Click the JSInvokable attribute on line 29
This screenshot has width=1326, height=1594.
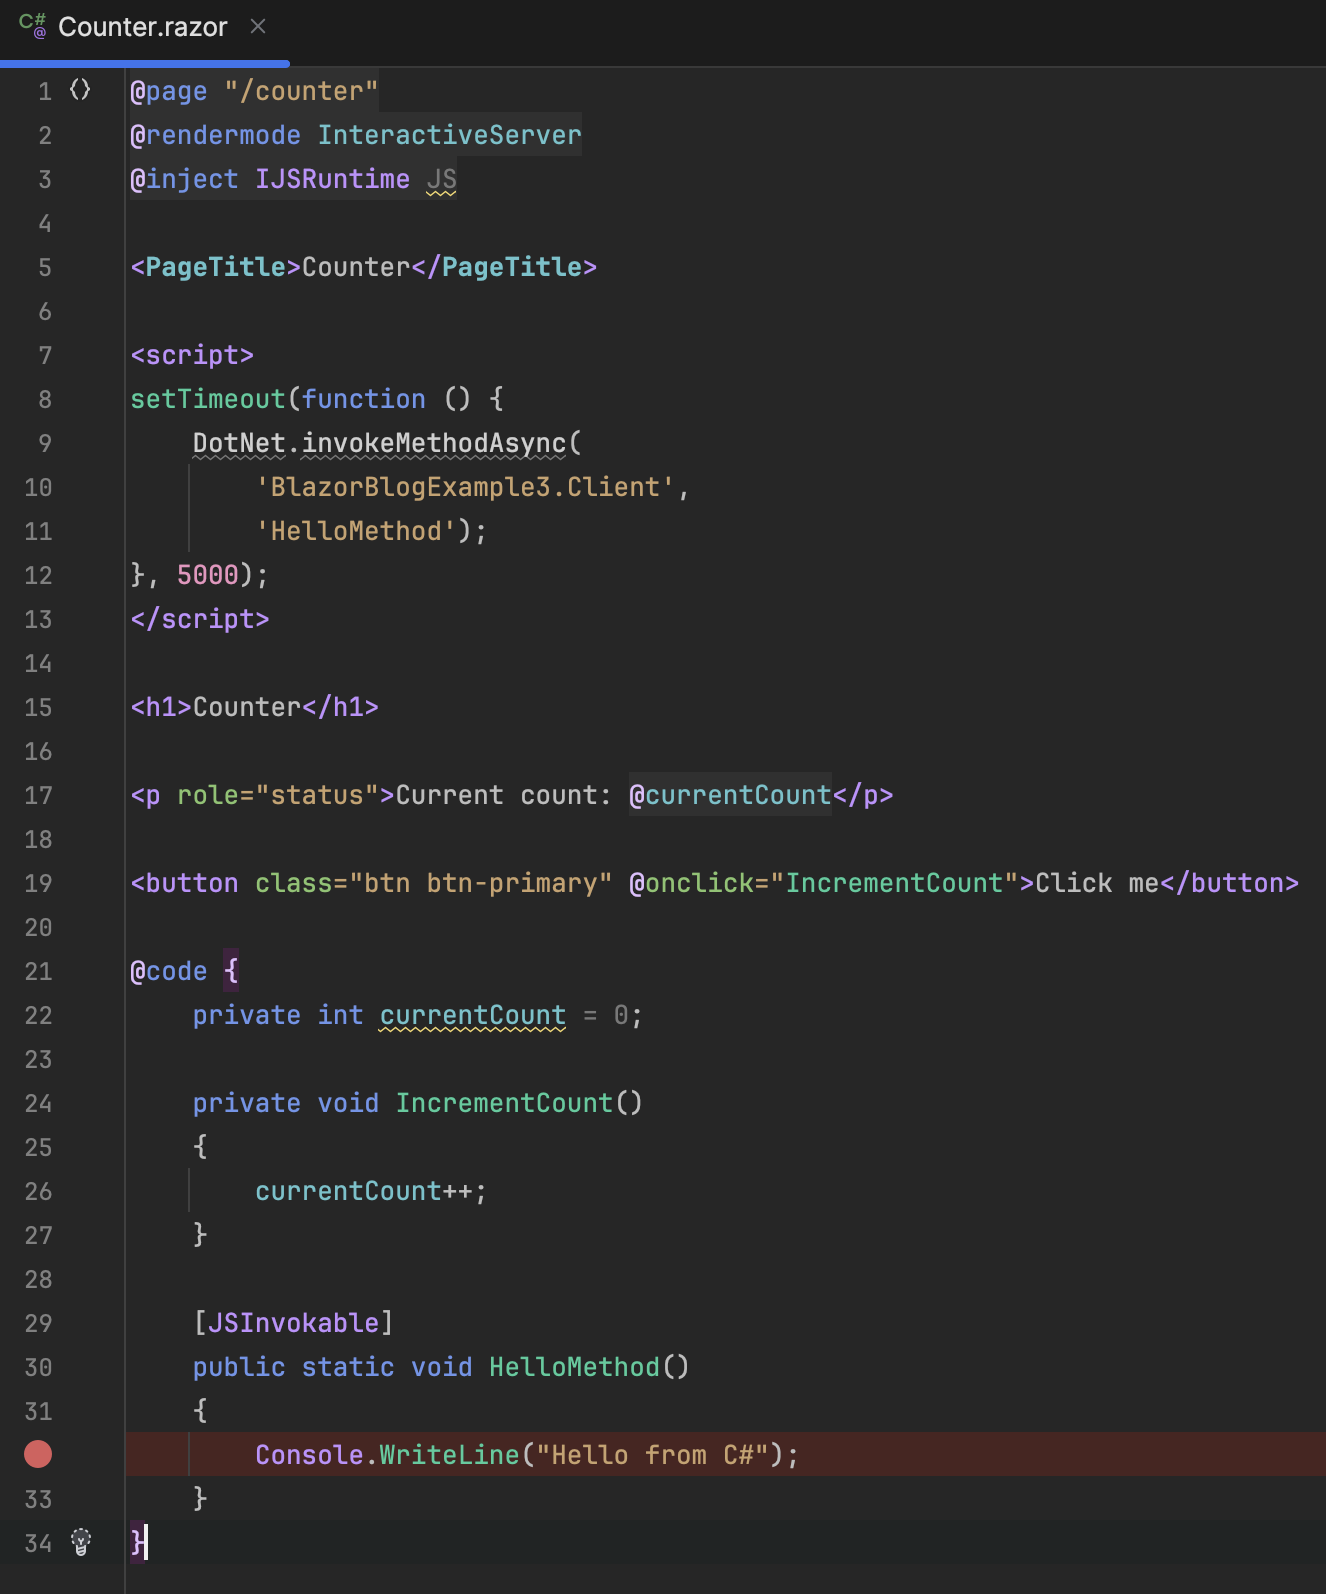(x=293, y=1323)
